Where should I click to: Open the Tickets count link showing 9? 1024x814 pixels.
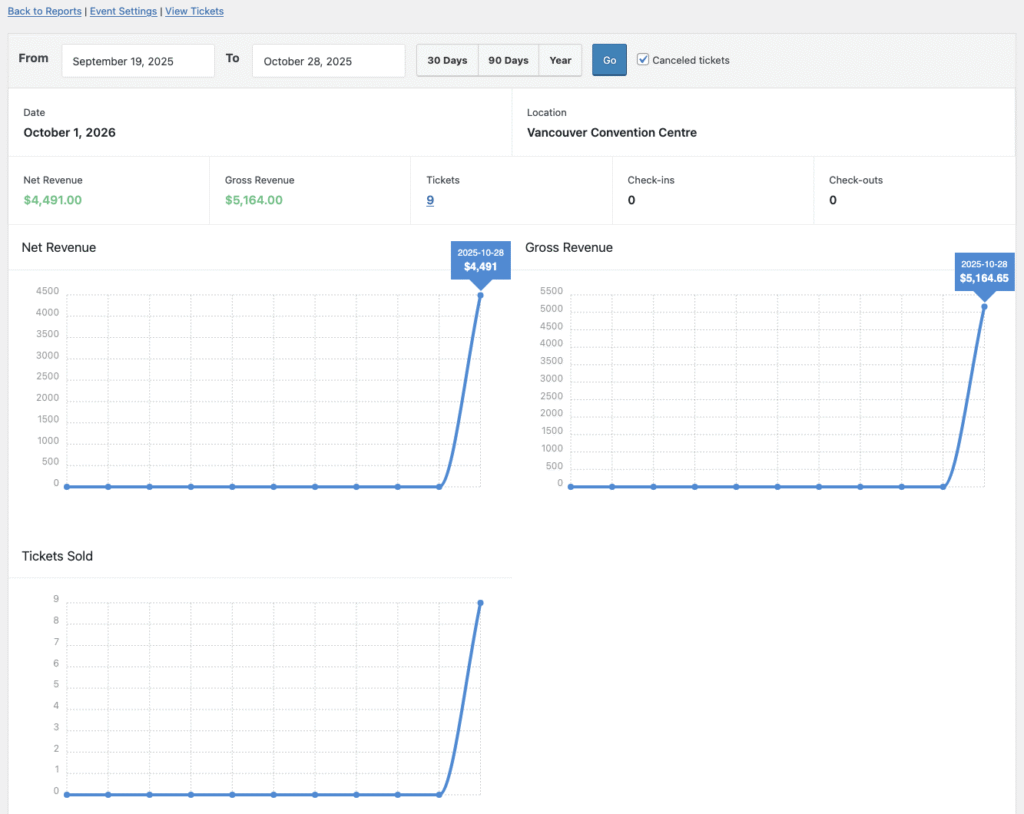click(x=430, y=200)
